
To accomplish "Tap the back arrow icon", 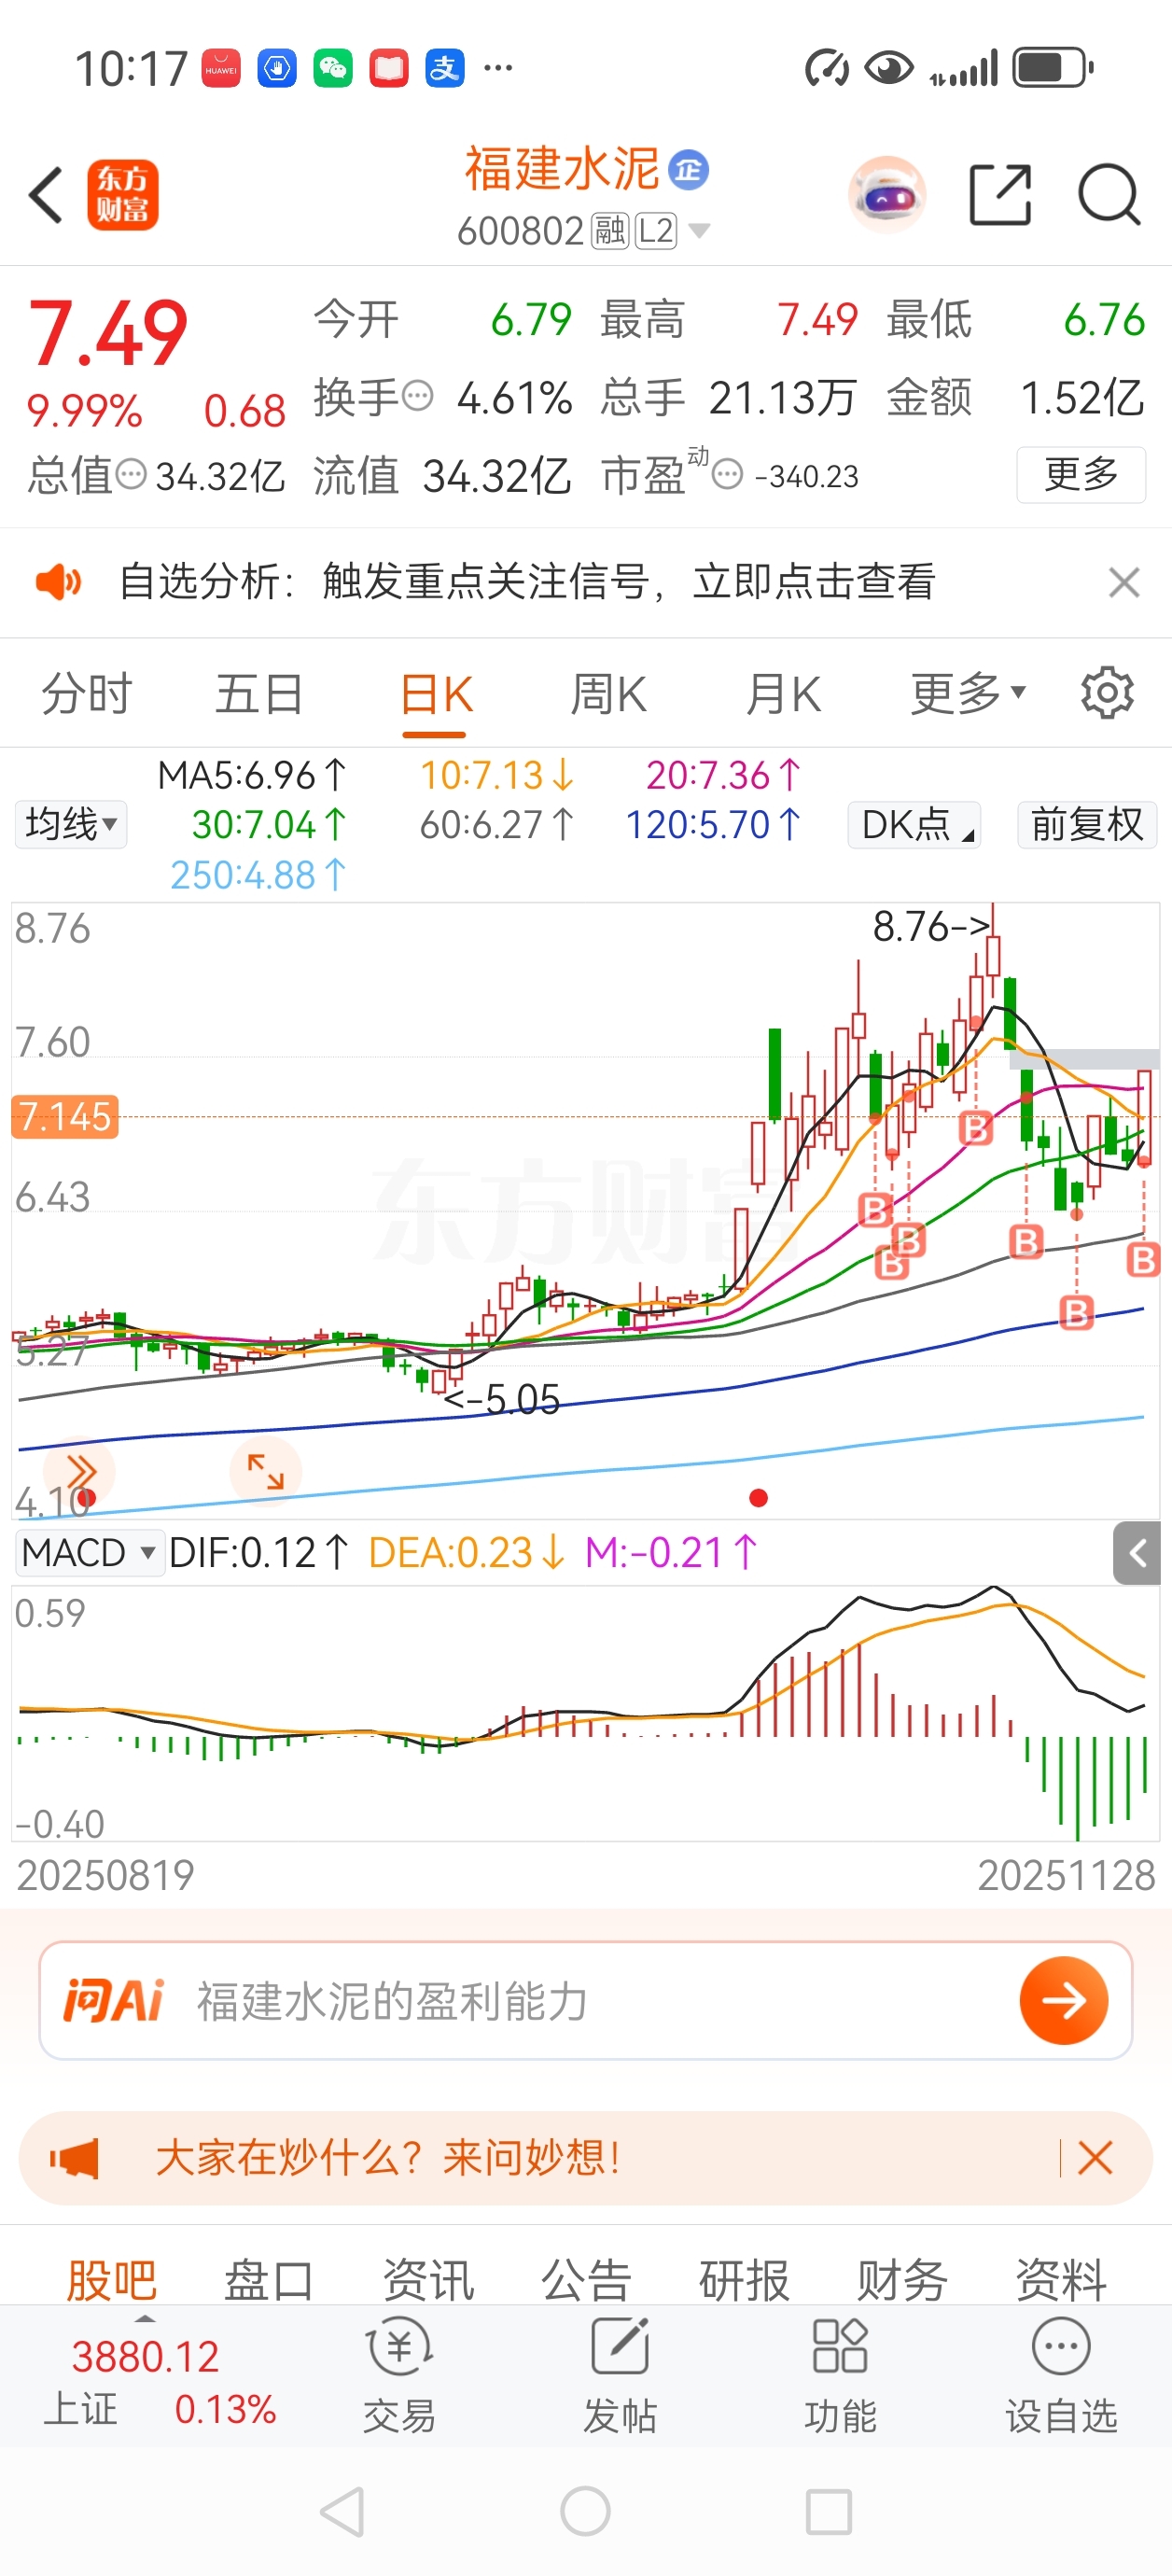I will [47, 194].
